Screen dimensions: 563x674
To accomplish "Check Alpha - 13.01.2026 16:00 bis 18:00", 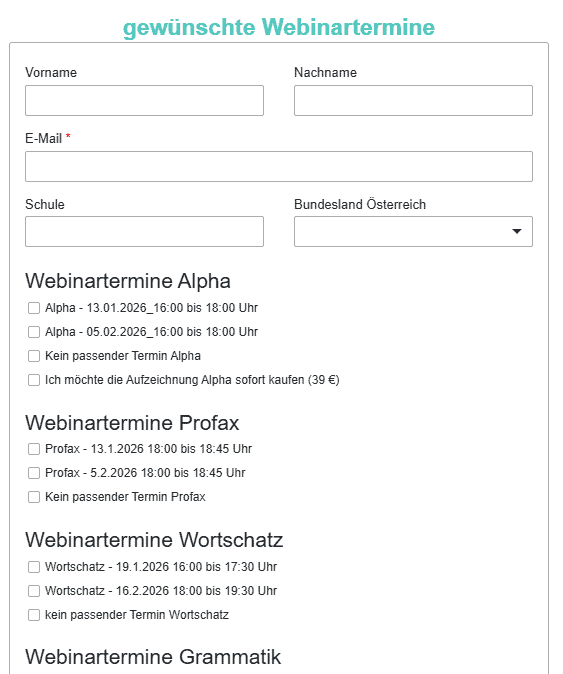I will coord(34,308).
